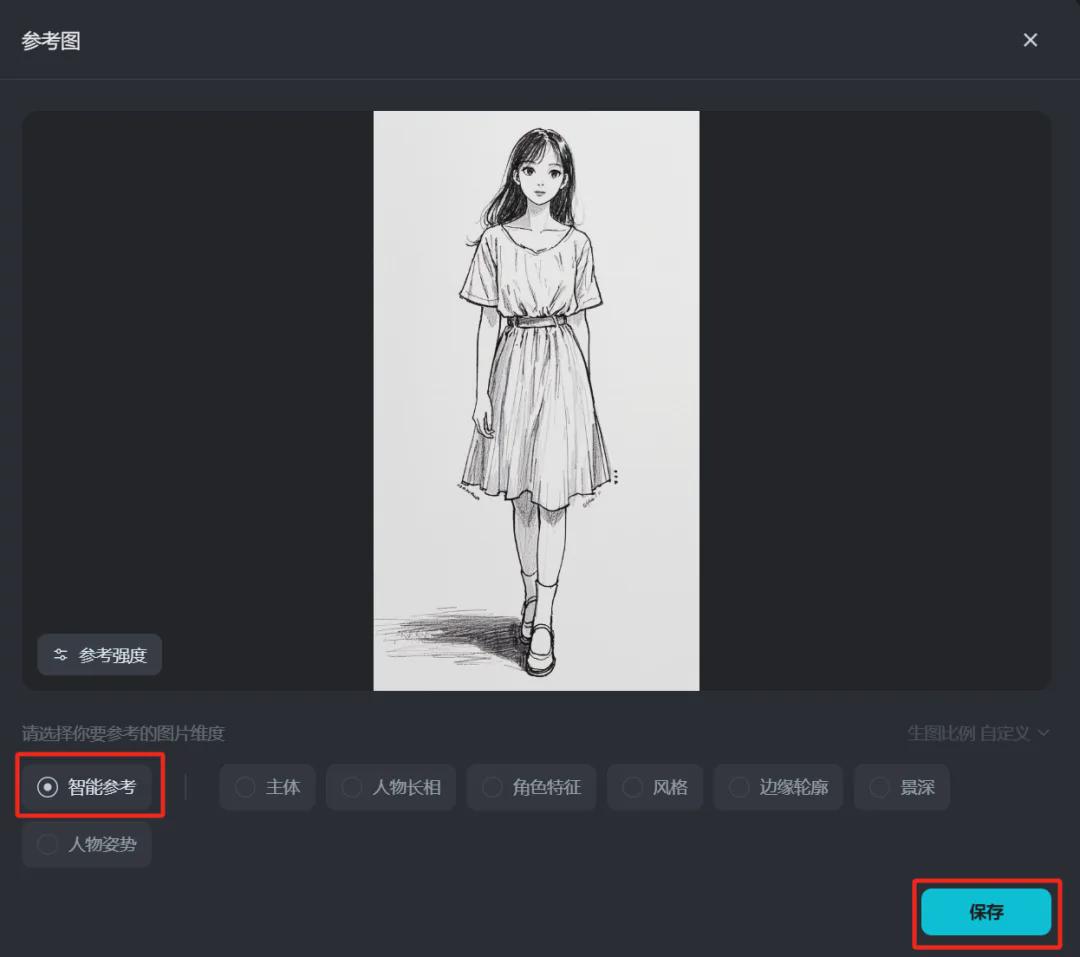
Task: Choose the 边缘轮廓 edge contour dimension
Action: click(x=778, y=787)
